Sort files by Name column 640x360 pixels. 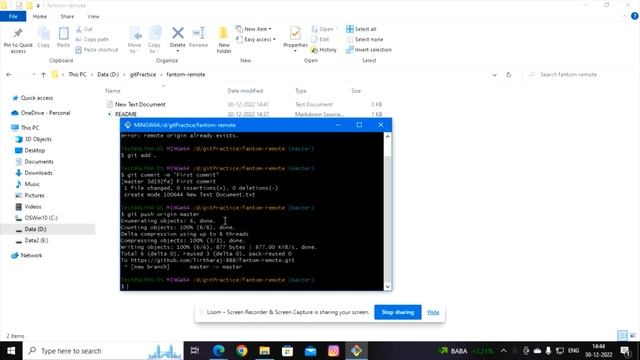[x=113, y=91]
